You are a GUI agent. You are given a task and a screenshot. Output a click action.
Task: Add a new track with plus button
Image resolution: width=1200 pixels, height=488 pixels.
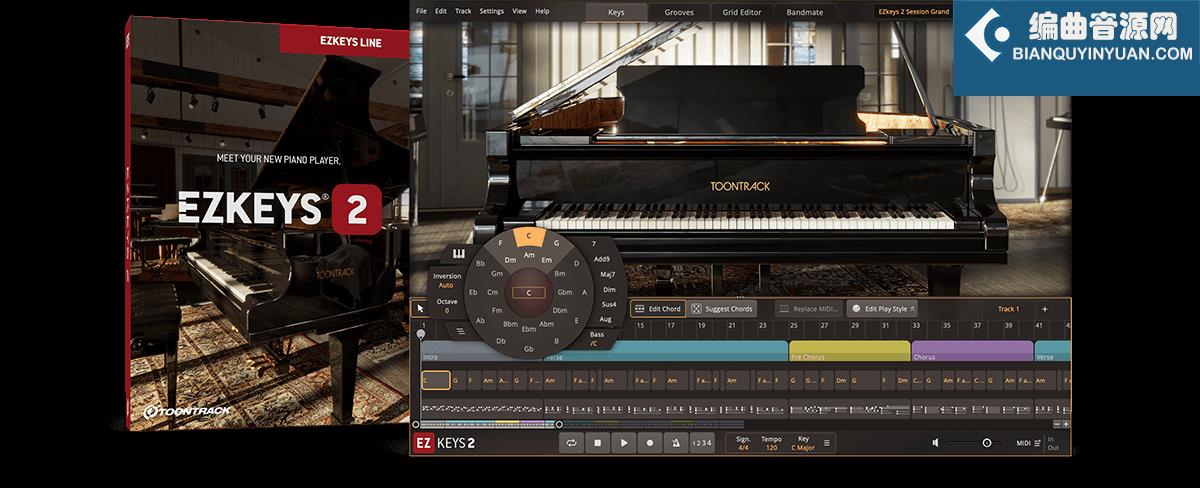1045,309
